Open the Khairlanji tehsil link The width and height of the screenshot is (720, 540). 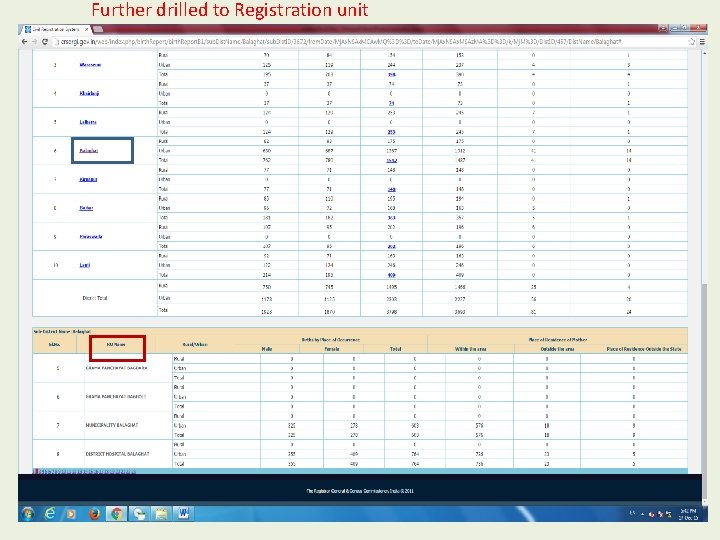(x=89, y=93)
